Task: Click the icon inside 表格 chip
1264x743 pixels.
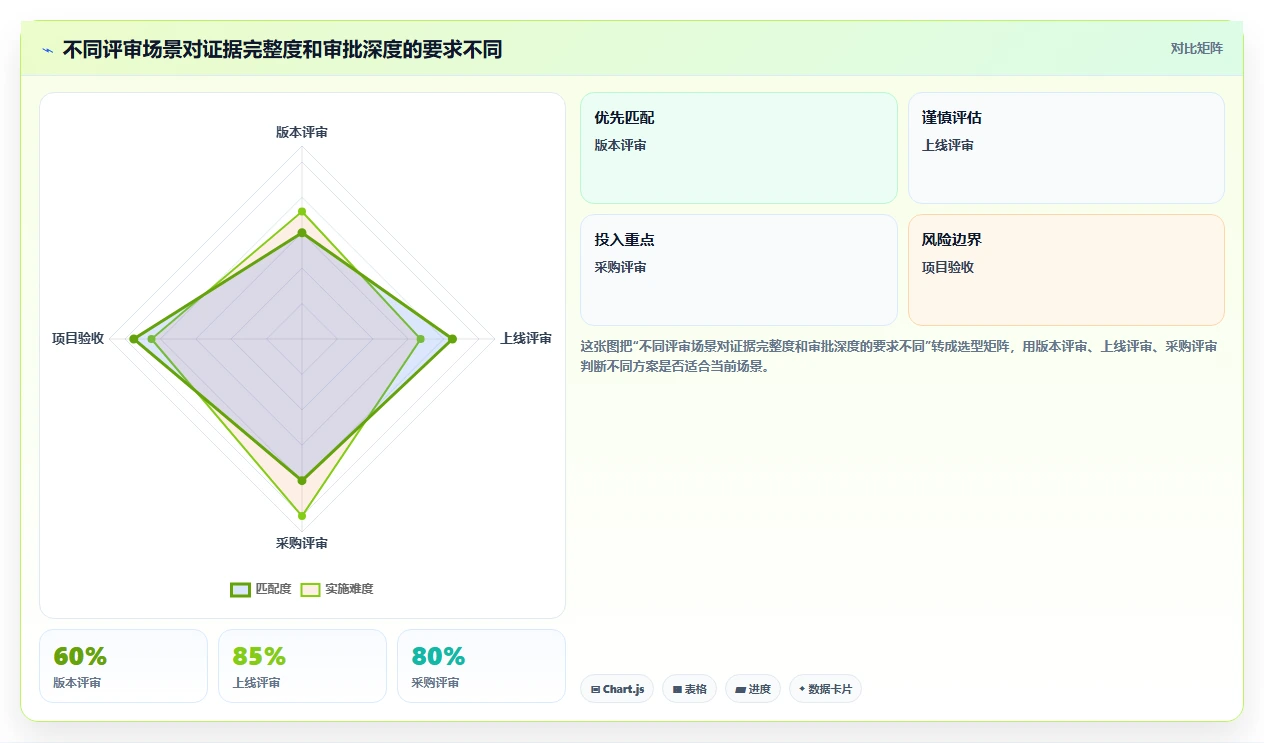Action: [677, 689]
